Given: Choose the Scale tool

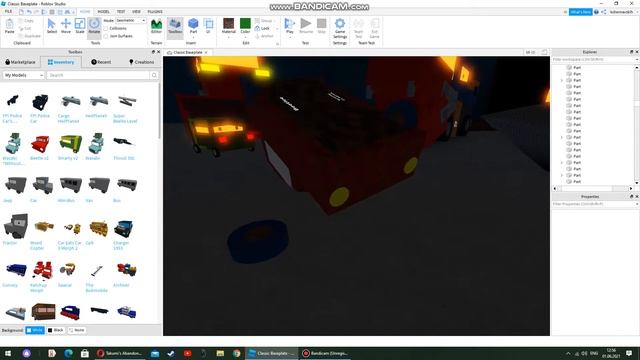Looking at the screenshot, I should pos(80,26).
